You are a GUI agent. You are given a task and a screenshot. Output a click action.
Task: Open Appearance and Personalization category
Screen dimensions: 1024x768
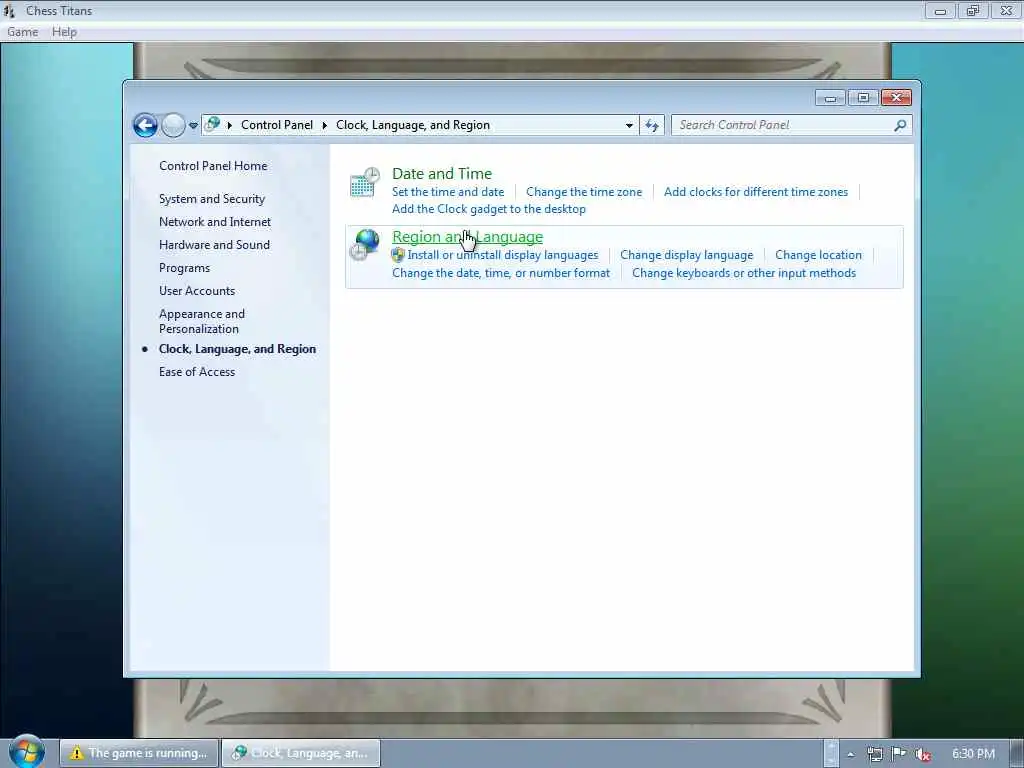(202, 321)
